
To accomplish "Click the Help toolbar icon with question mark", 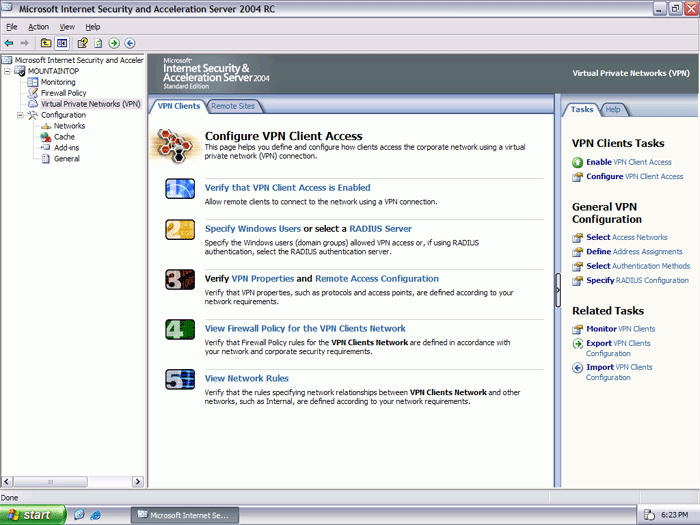I will click(83, 43).
